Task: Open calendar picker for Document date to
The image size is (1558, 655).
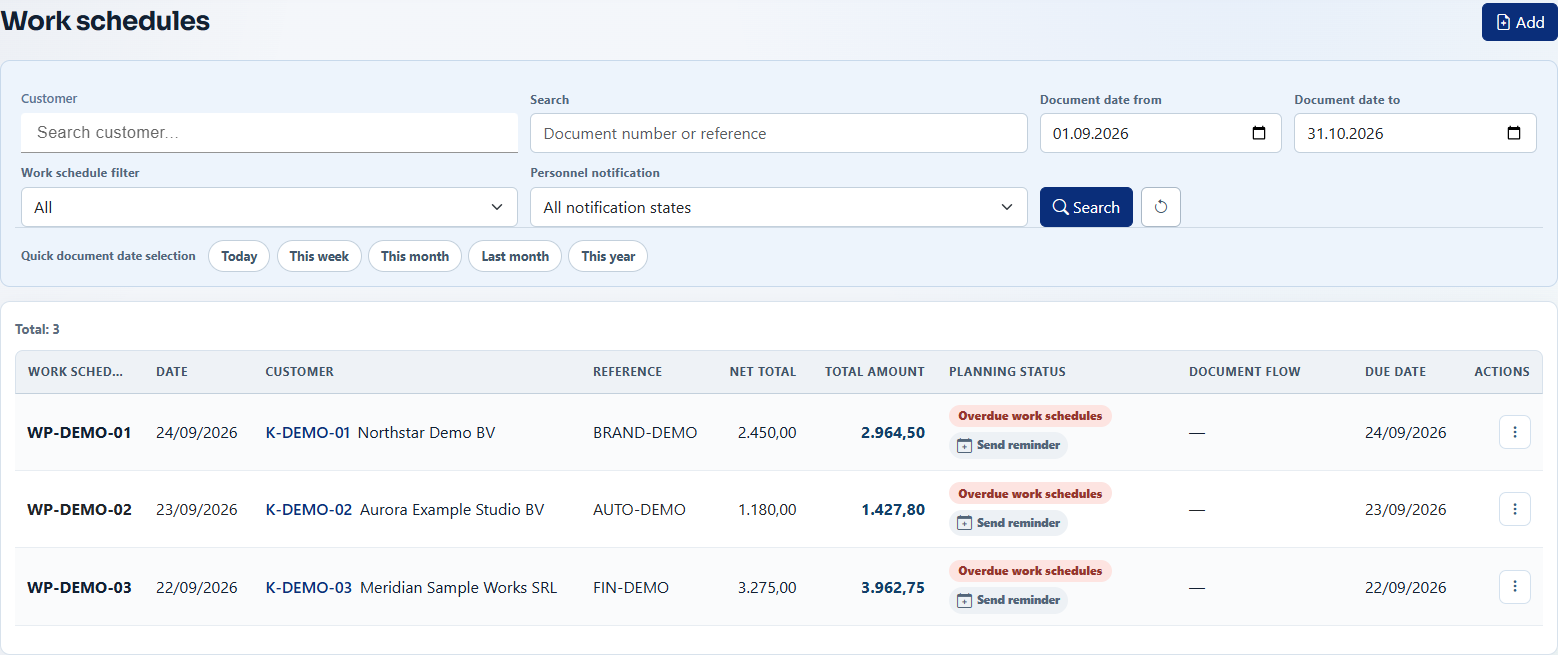Action: pyautogui.click(x=1514, y=133)
